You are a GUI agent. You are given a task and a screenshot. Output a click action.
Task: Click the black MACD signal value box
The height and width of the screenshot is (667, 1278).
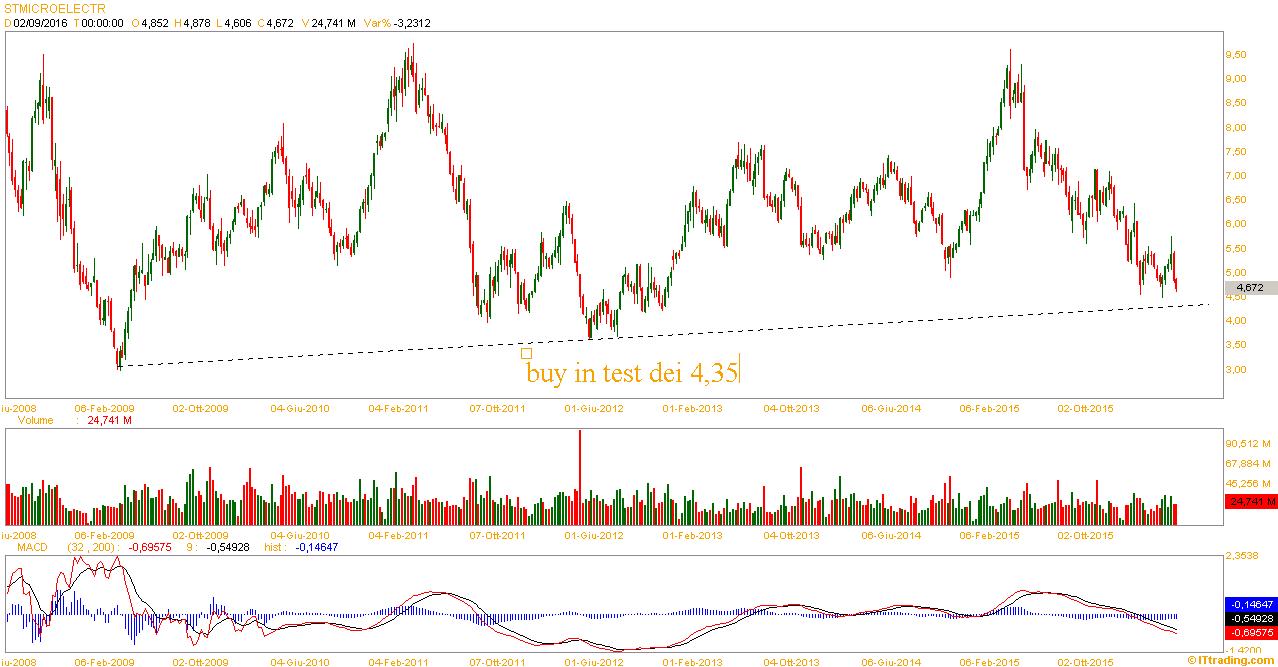[x=1249, y=619]
